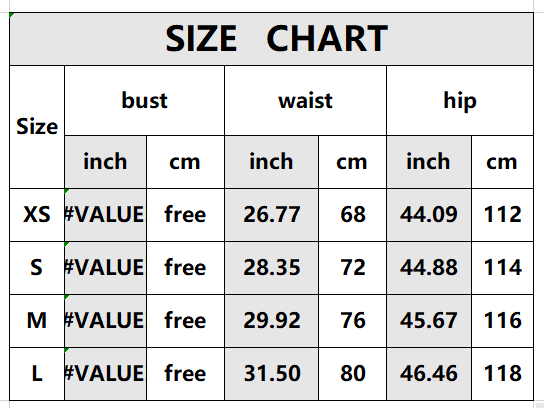The width and height of the screenshot is (544, 408).
Task: Select the waist header cell
Action: pyautogui.click(x=305, y=101)
